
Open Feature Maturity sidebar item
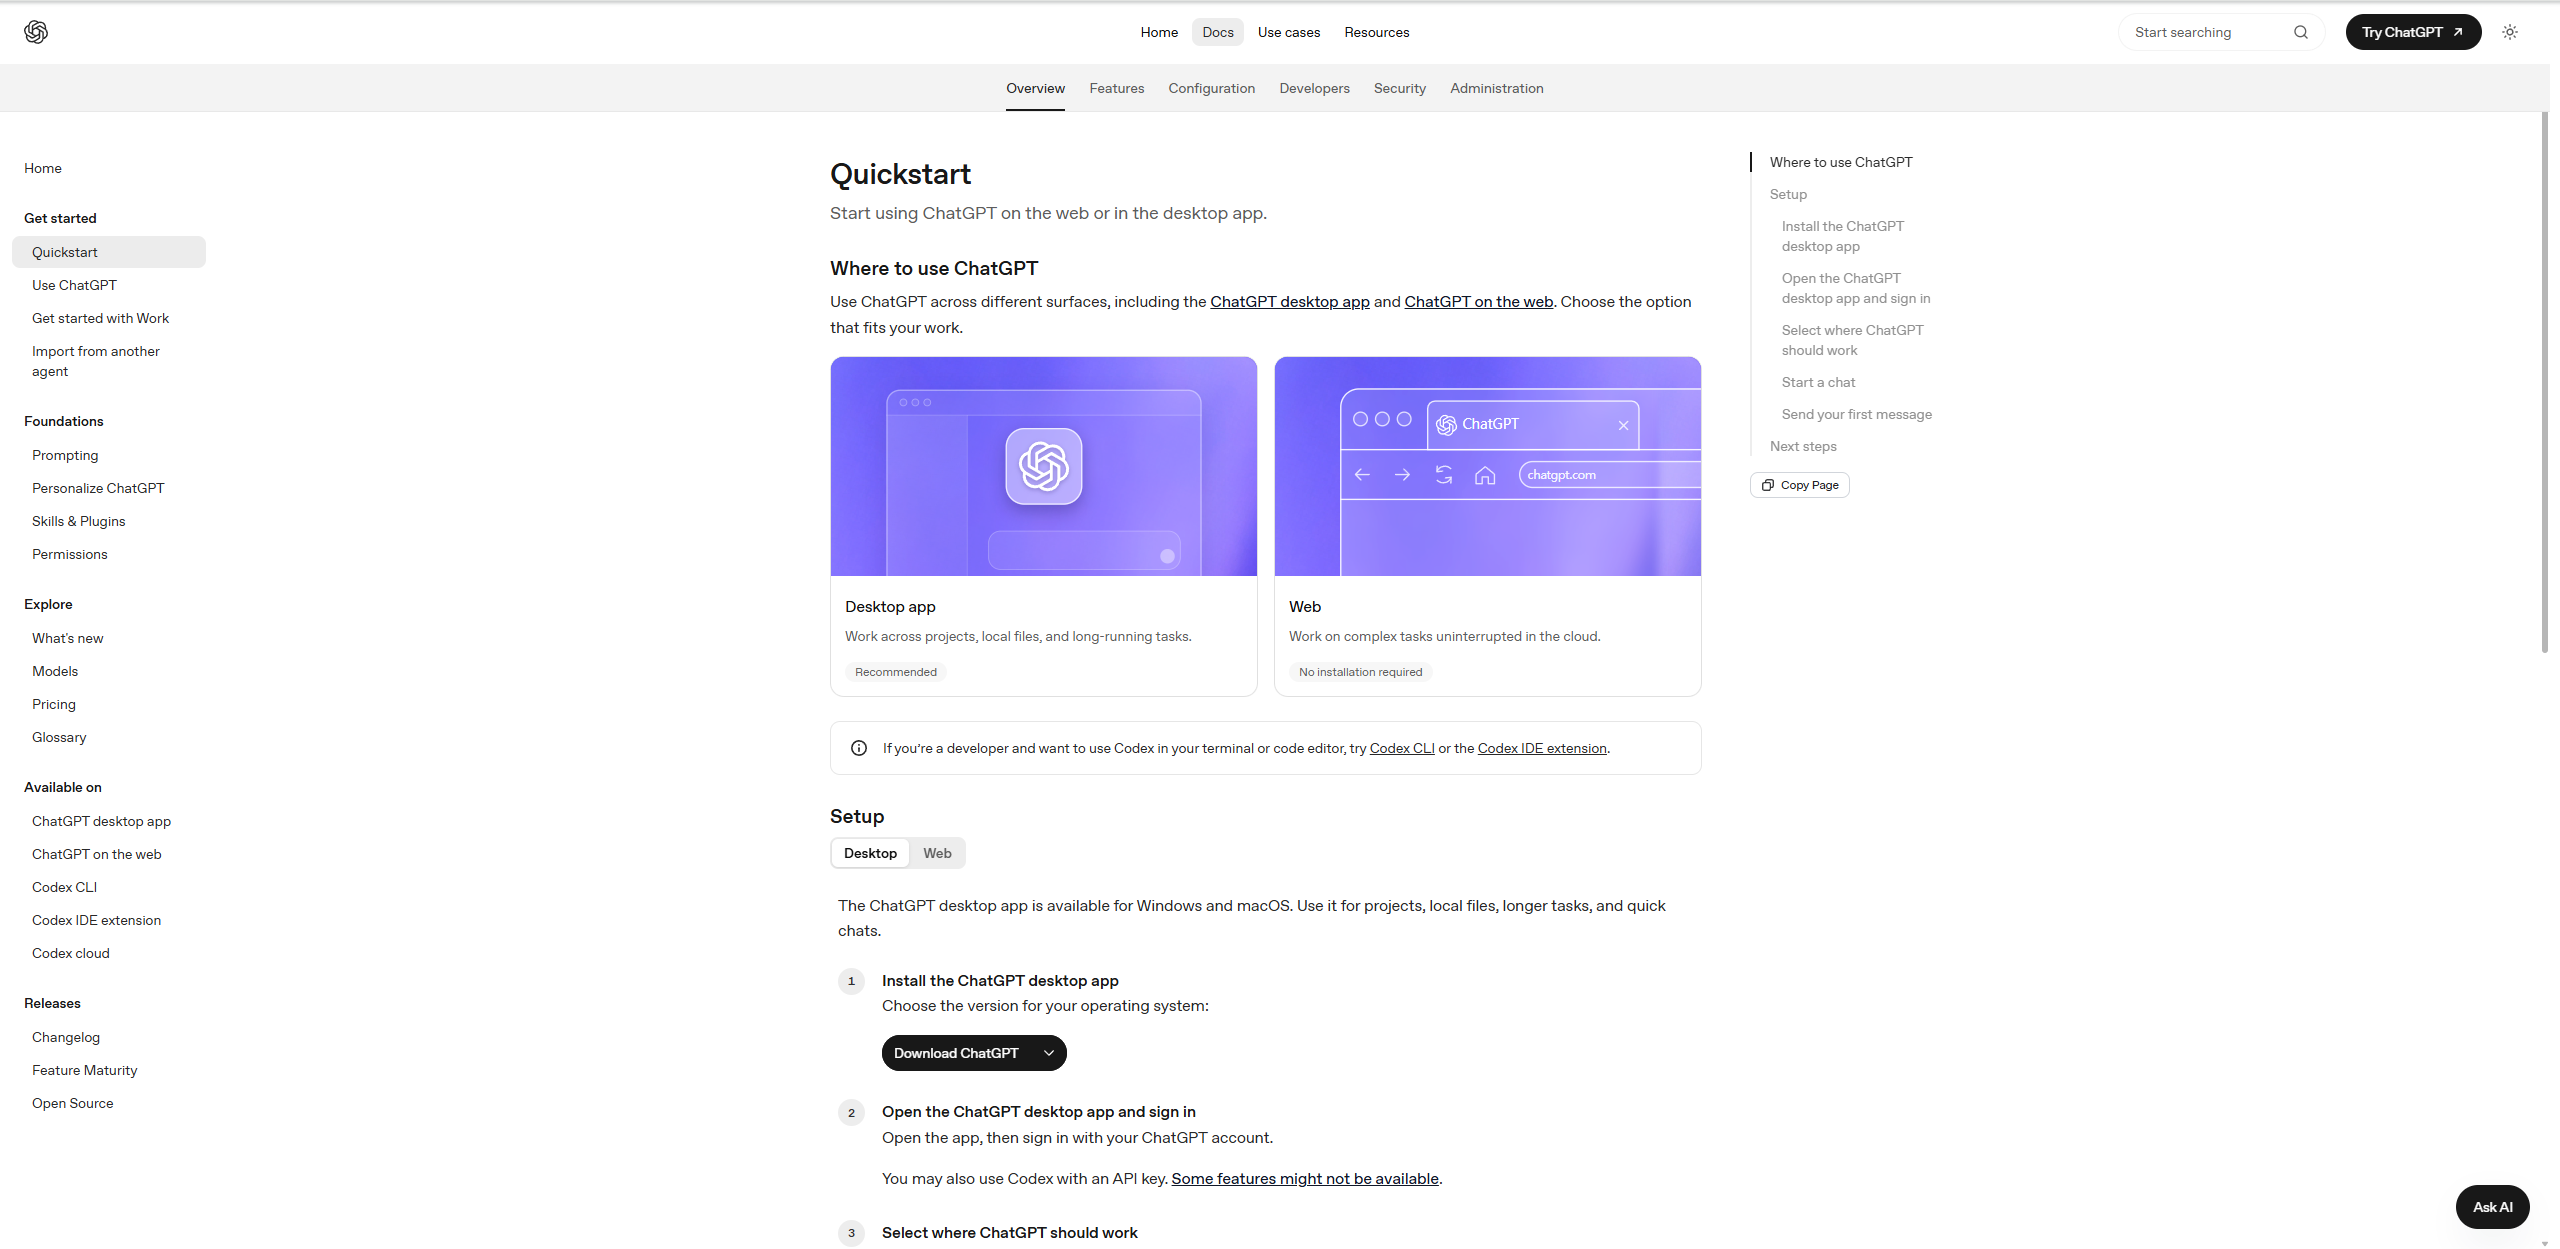click(84, 1070)
